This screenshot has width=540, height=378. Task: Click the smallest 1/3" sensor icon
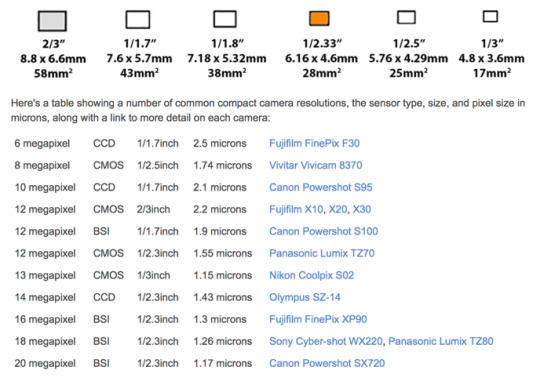tap(490, 16)
